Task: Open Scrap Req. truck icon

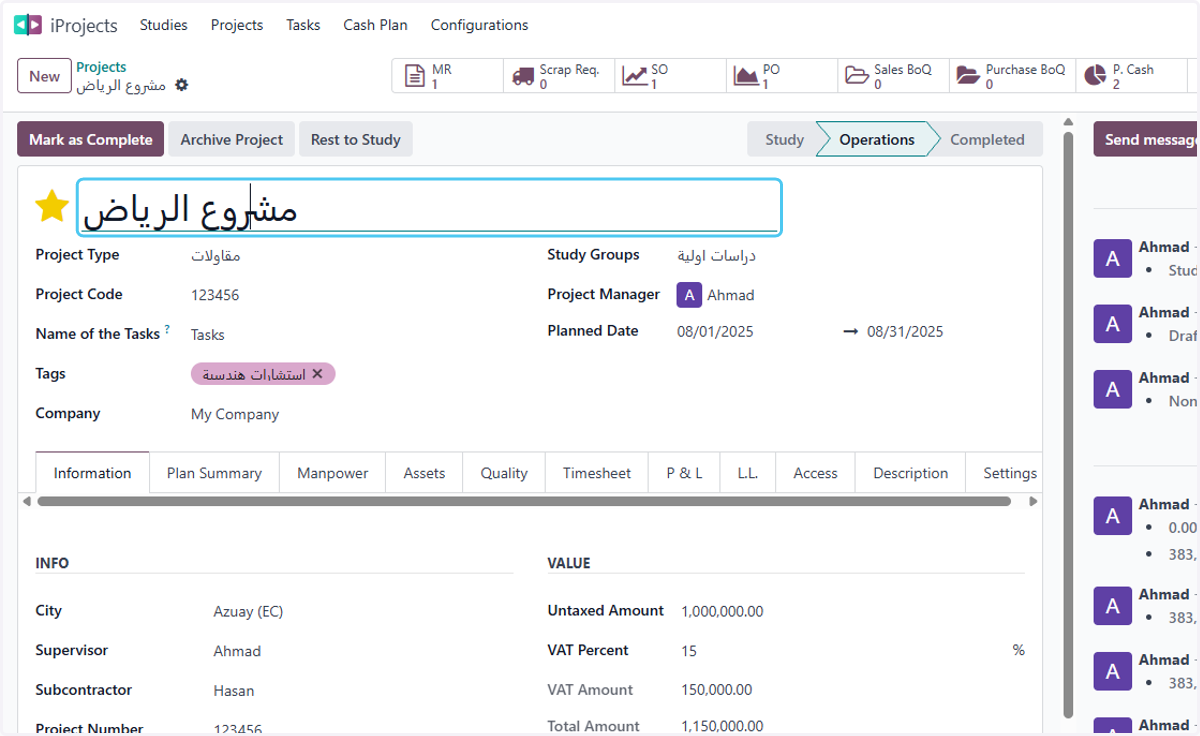Action: (523, 76)
